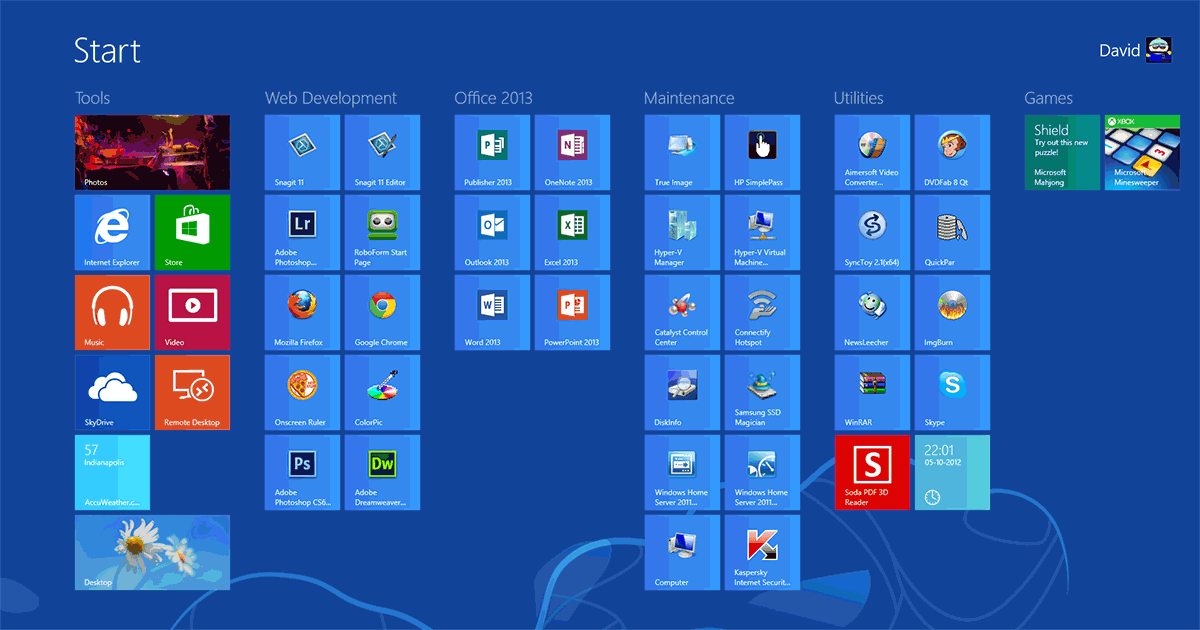
Task: Launch DVDFab 8 Qt tile
Action: point(952,152)
